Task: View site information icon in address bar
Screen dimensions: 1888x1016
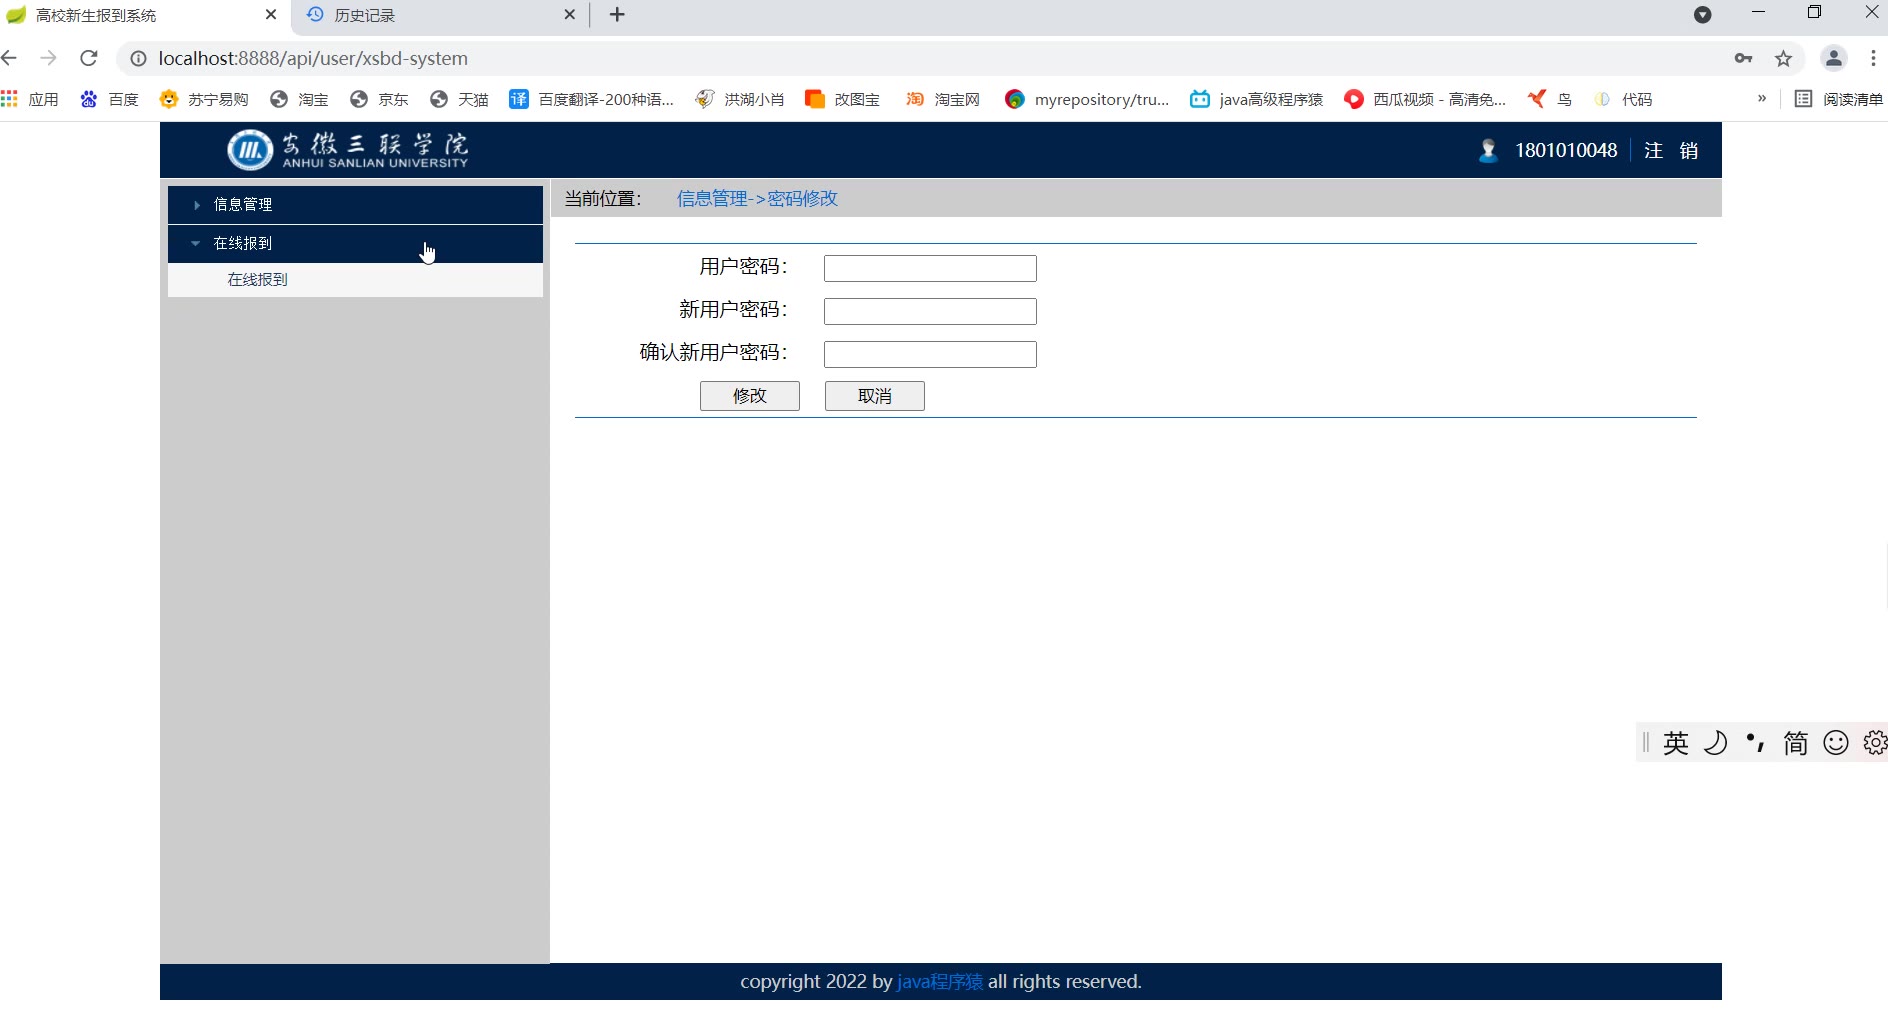Action: coord(139,59)
